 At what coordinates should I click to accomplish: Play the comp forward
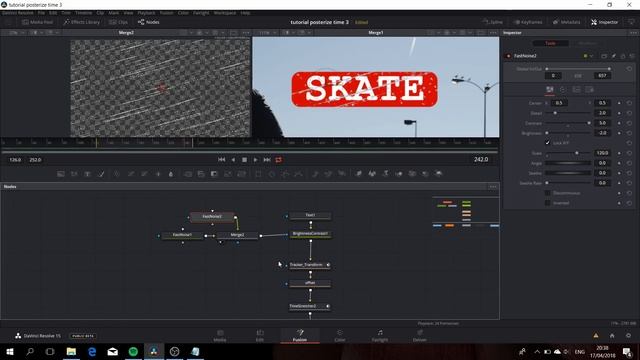tap(256, 160)
